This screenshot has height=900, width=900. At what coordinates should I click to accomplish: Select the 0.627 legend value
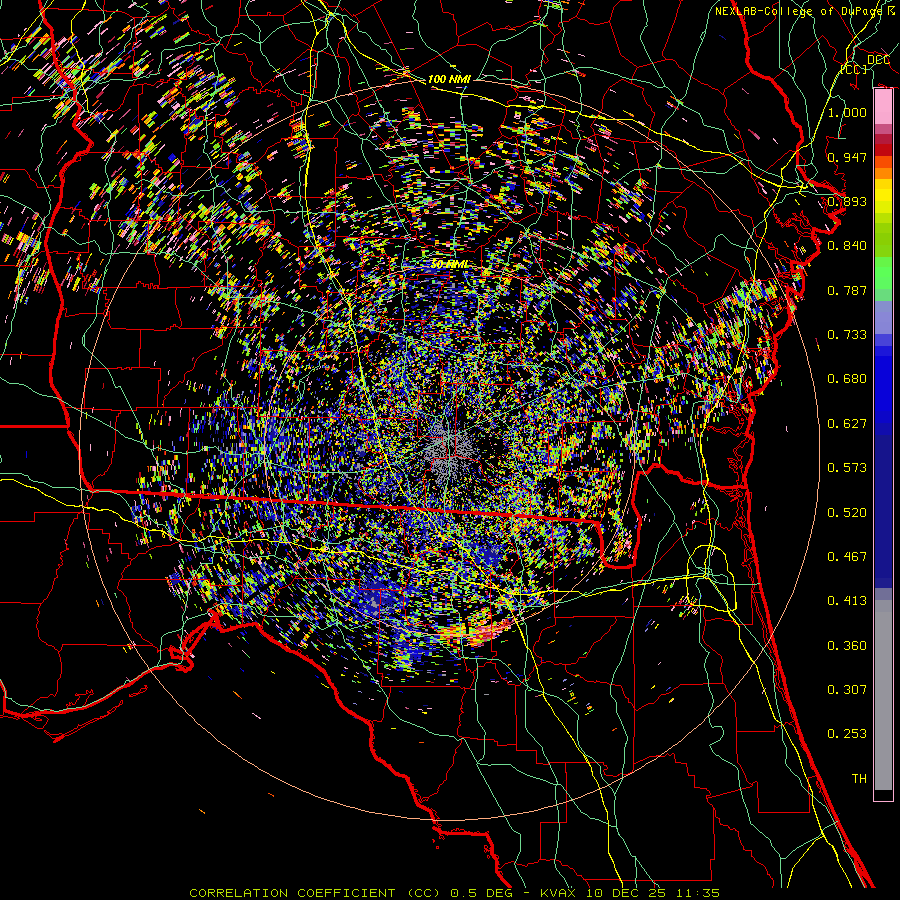point(847,424)
